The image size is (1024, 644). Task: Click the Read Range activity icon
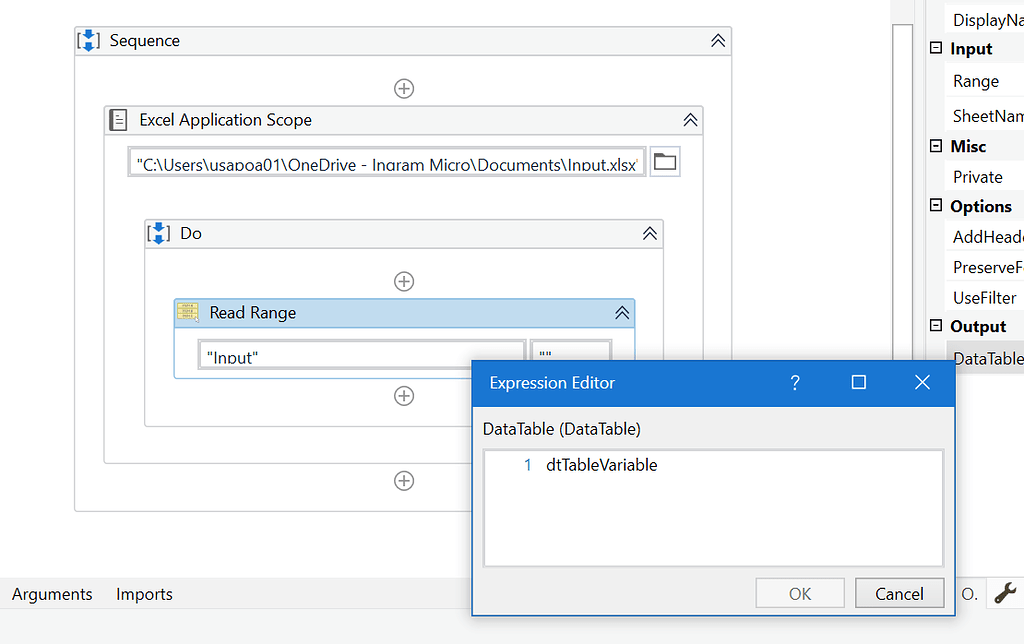click(188, 313)
